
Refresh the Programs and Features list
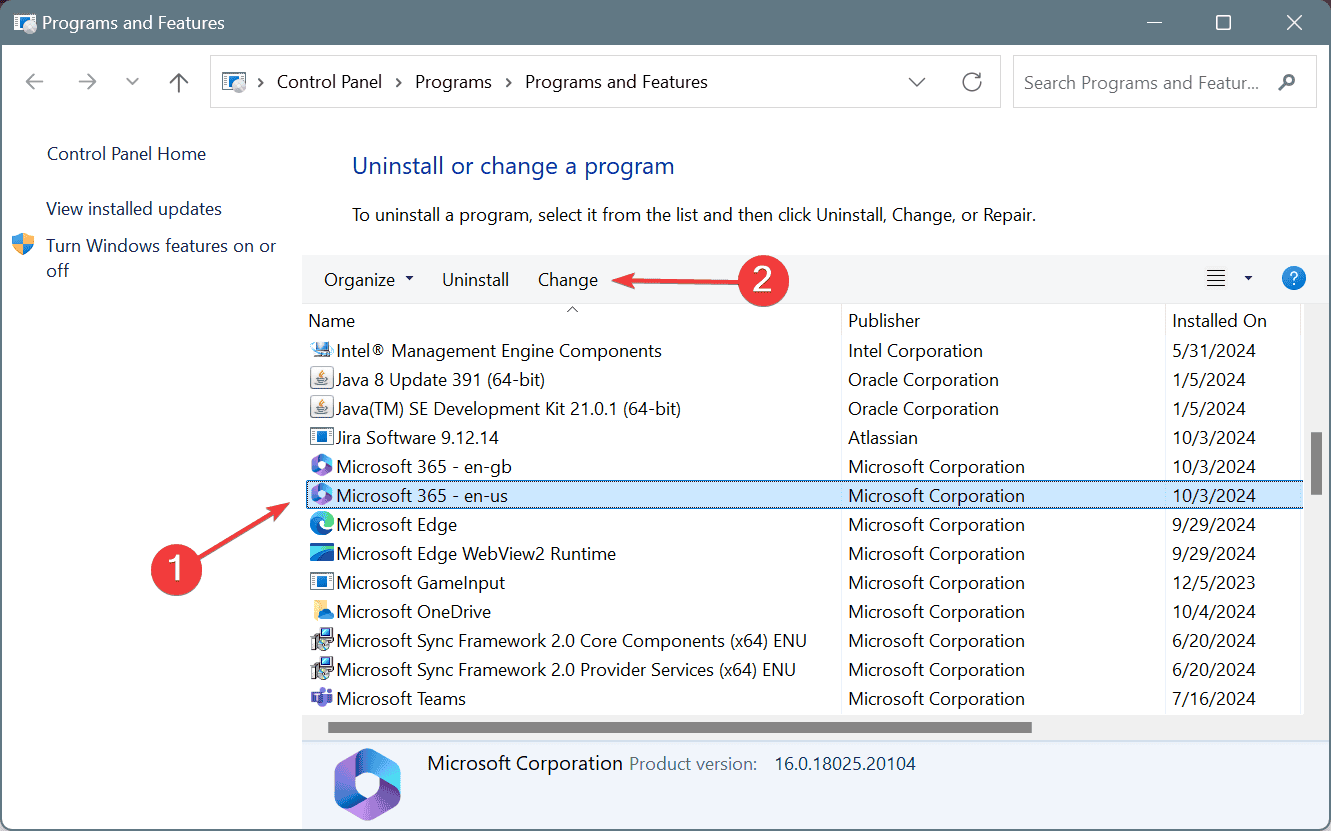[x=972, y=82]
